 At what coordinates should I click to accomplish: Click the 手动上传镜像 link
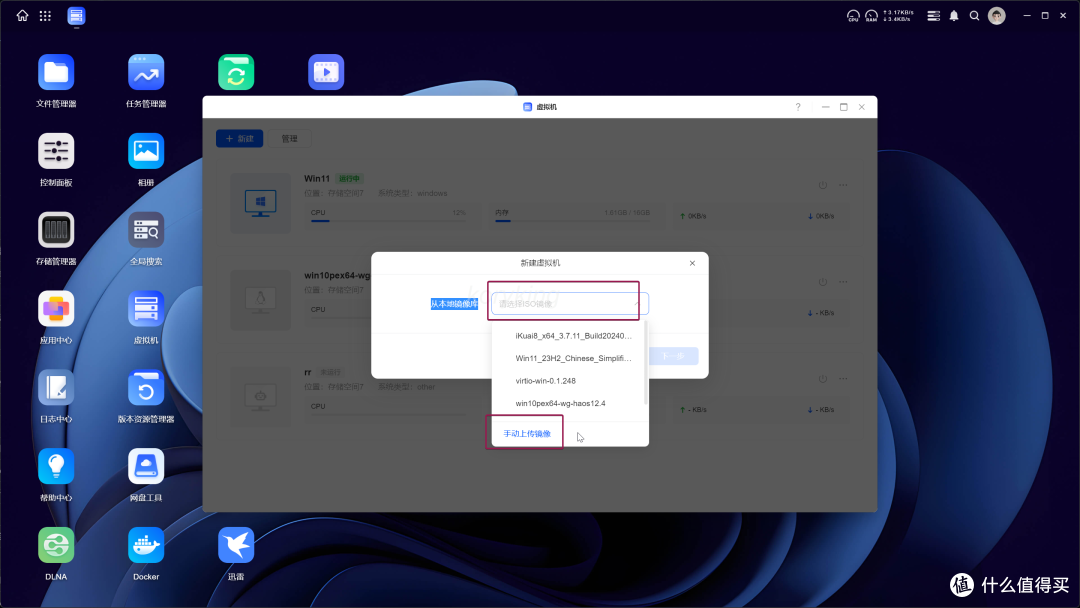(x=527, y=434)
